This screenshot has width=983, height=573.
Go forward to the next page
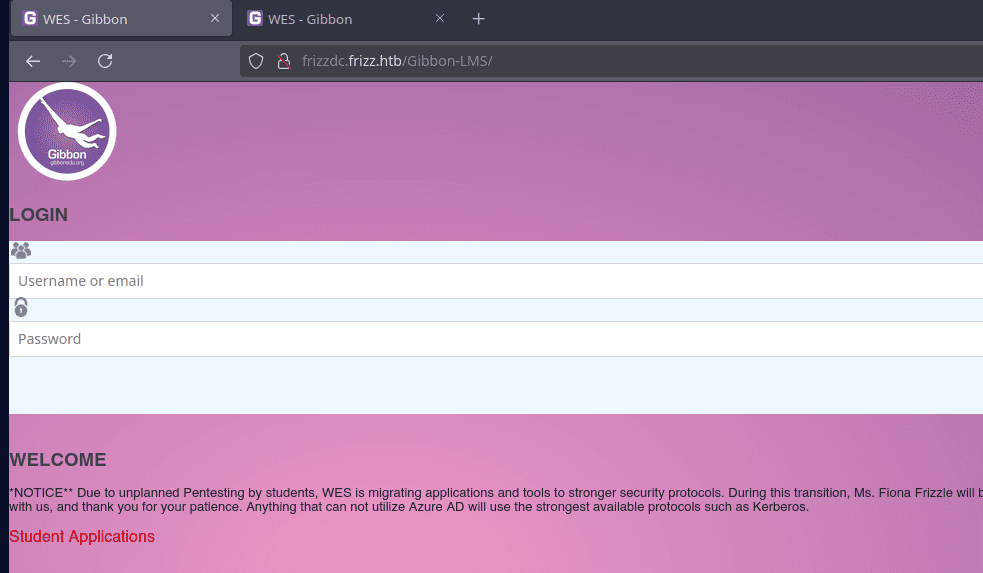tap(69, 61)
